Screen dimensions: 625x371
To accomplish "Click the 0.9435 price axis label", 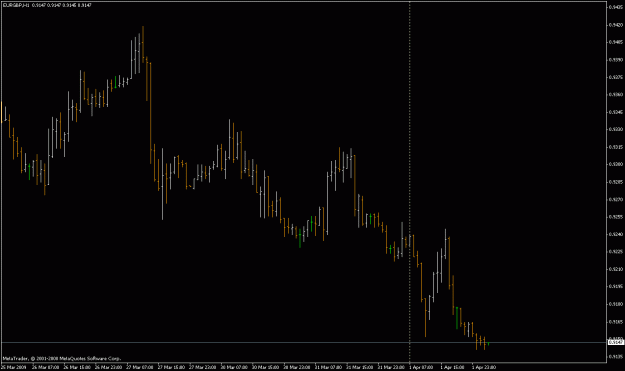I will pyautogui.click(x=616, y=7).
